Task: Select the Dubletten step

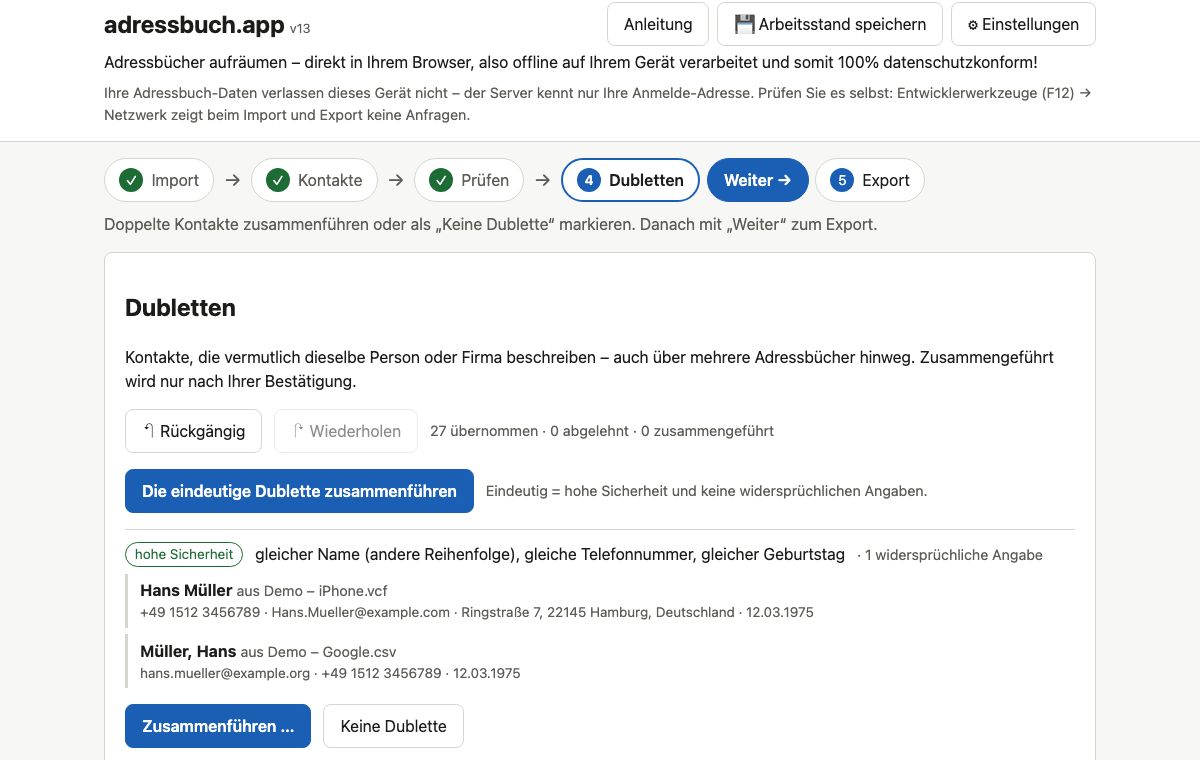Action: (x=631, y=180)
